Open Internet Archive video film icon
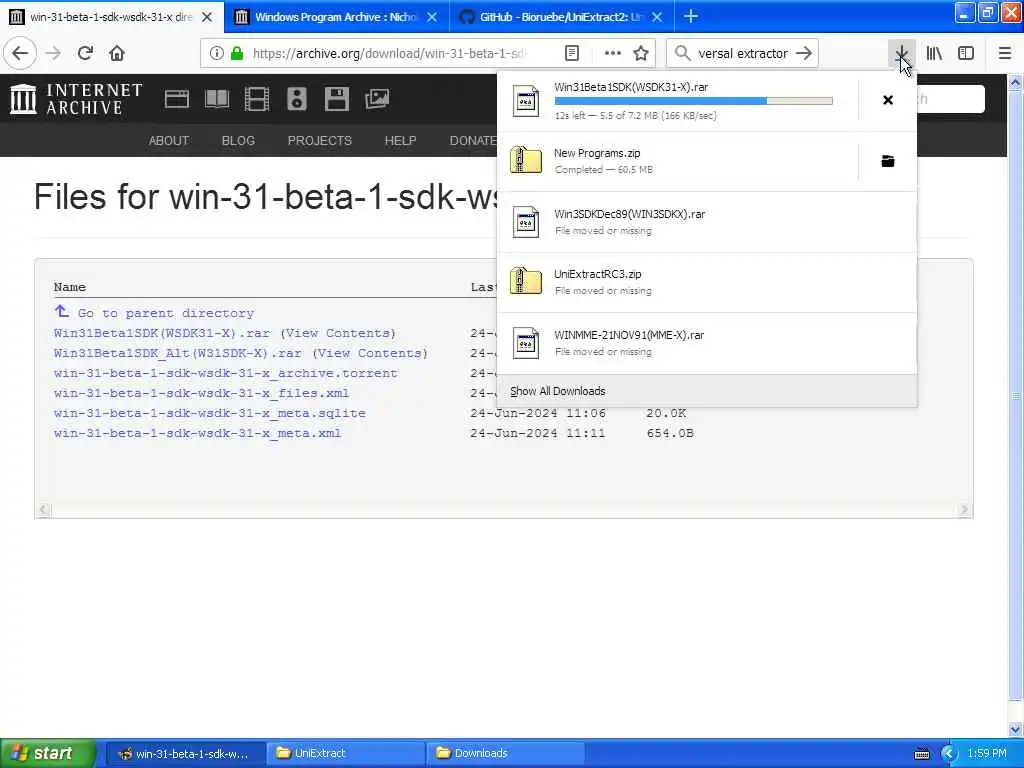This screenshot has height=768, width=1024. 257,99
